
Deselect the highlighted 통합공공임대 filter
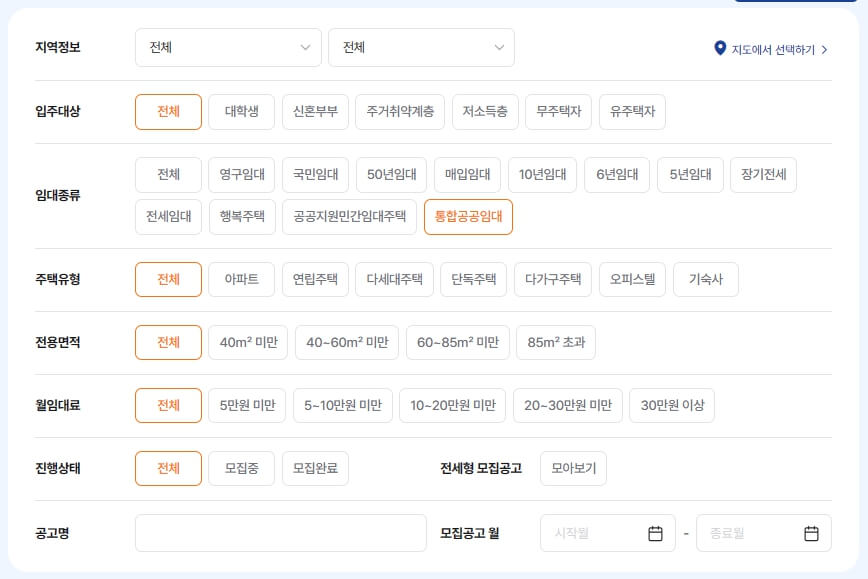point(468,216)
